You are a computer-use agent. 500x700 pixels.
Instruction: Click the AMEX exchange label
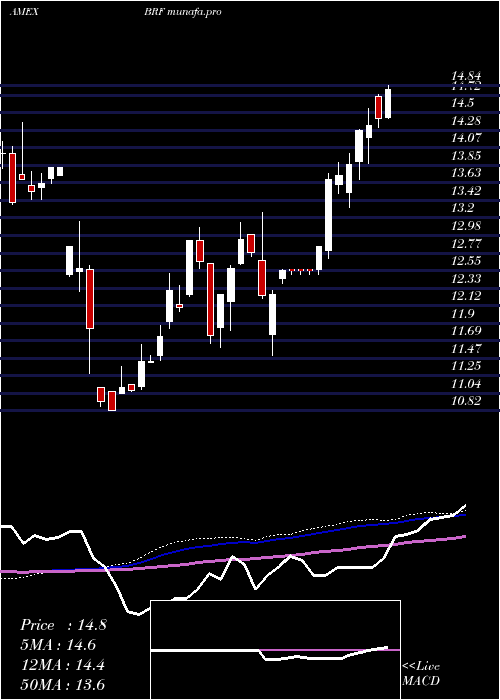[x=24, y=12]
